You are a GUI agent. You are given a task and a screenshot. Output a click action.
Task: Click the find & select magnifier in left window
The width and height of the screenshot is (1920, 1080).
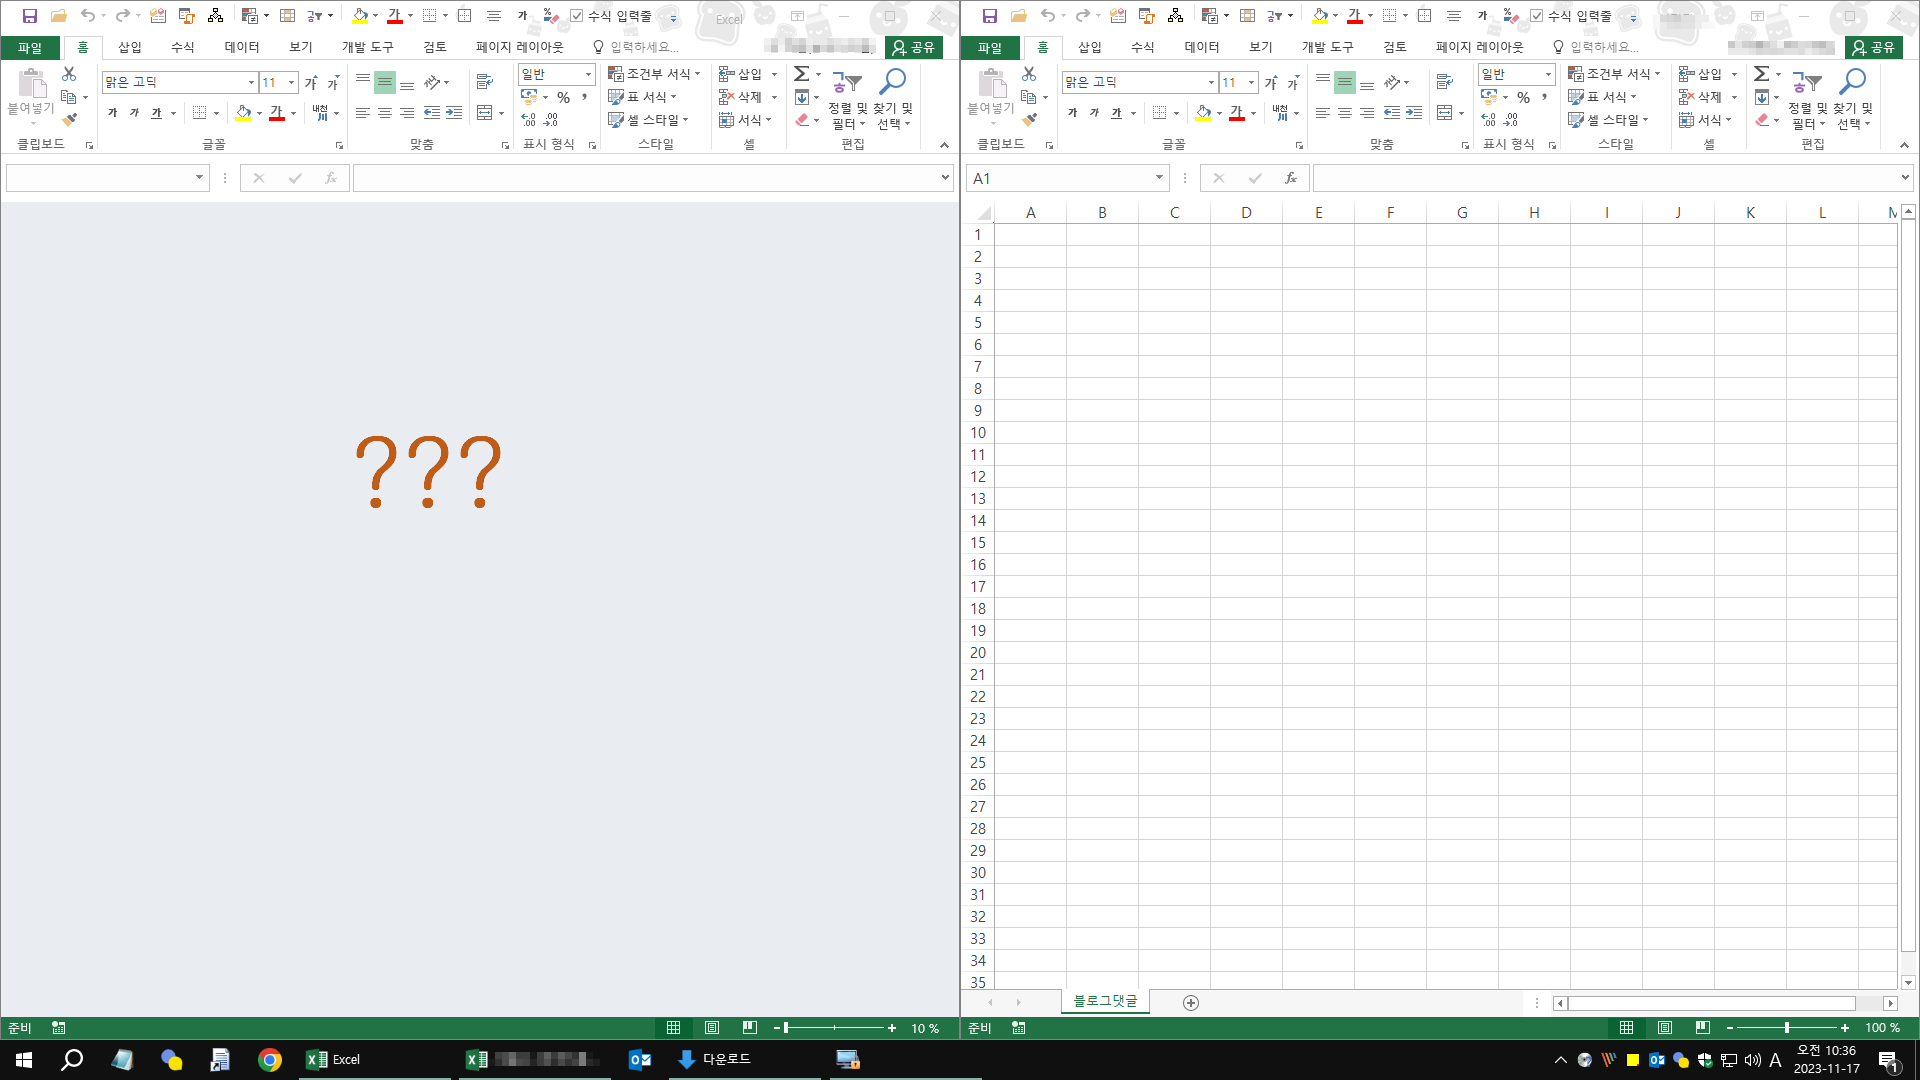(x=892, y=82)
